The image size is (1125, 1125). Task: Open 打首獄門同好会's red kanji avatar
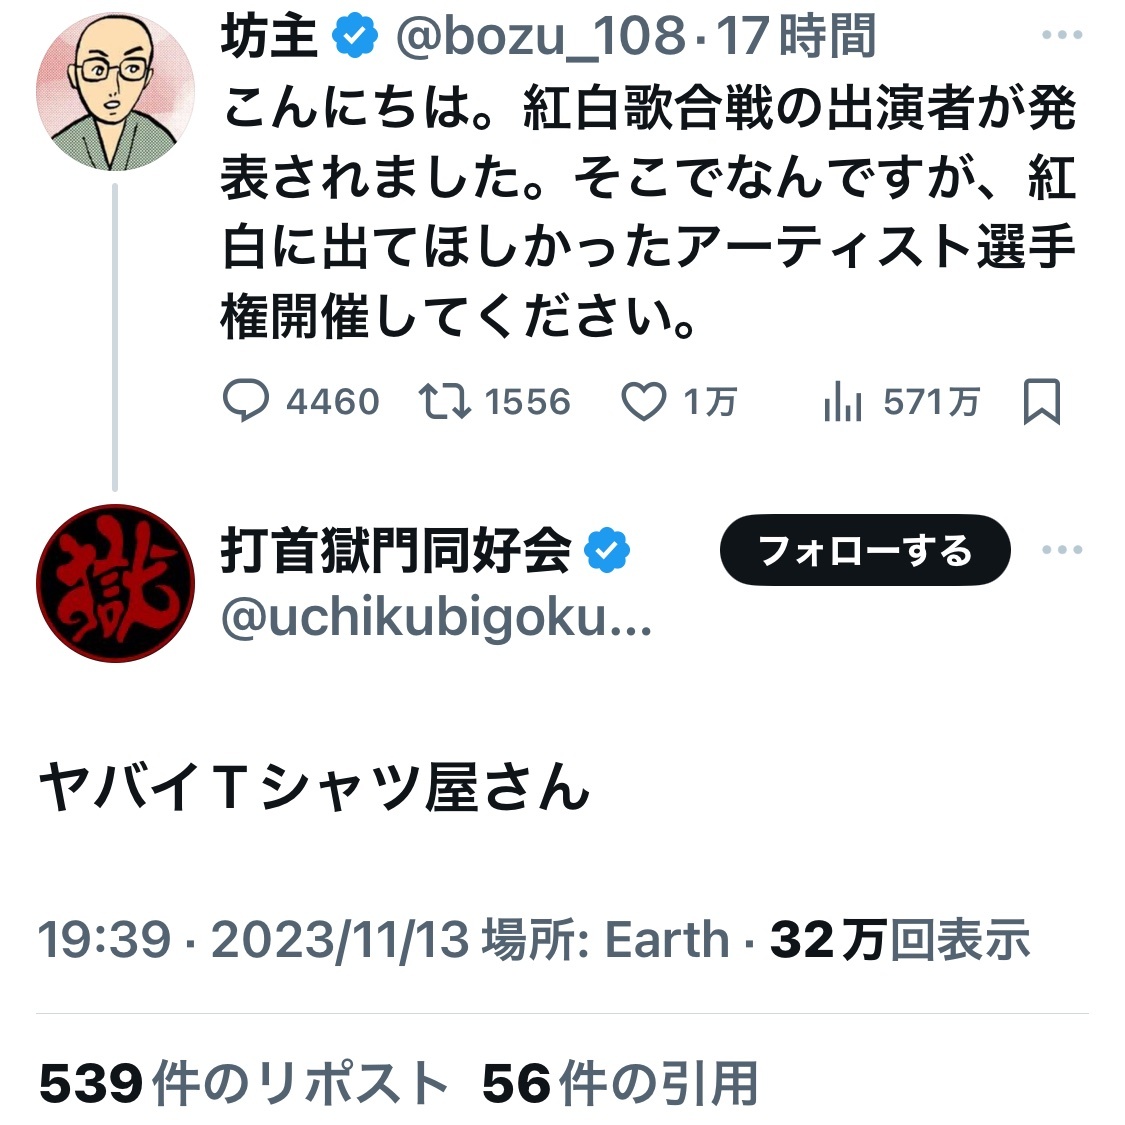[115, 583]
